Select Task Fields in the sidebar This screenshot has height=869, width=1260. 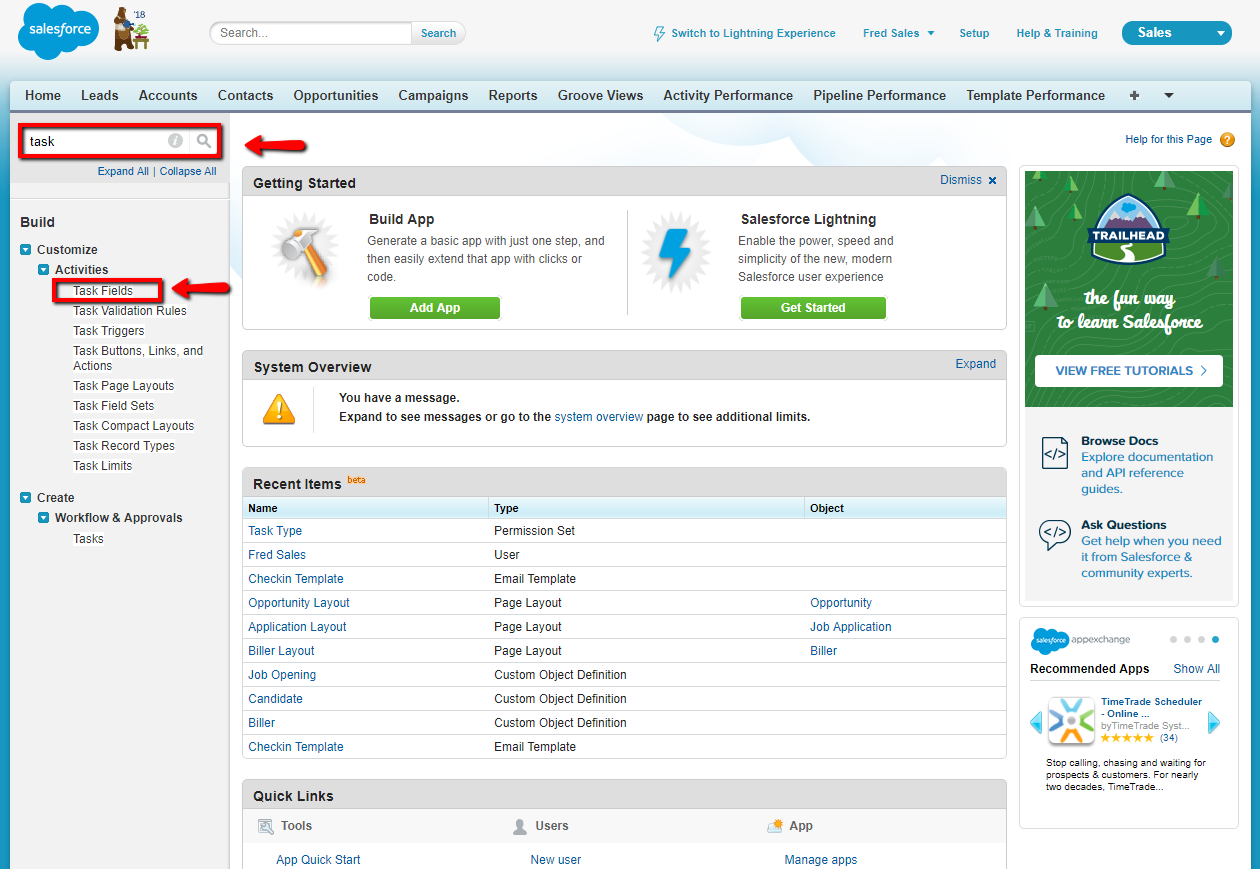[x=103, y=291]
